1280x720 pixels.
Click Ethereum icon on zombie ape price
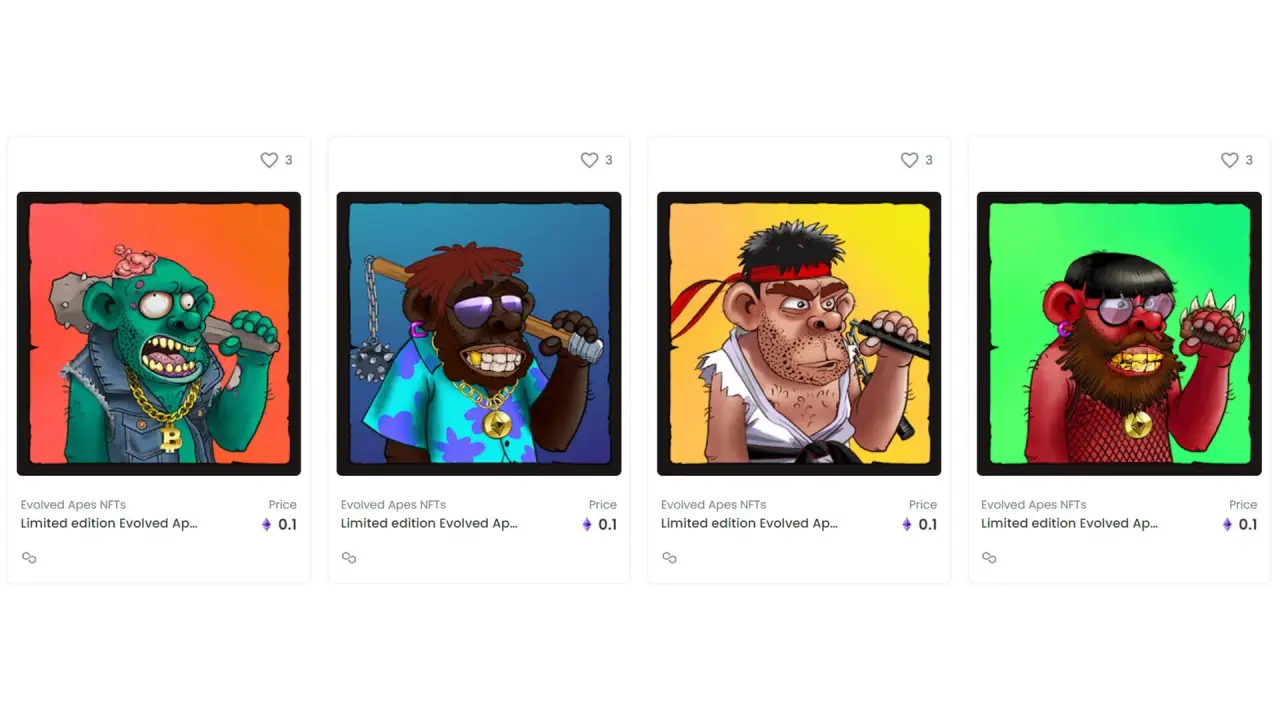[x=267, y=525]
